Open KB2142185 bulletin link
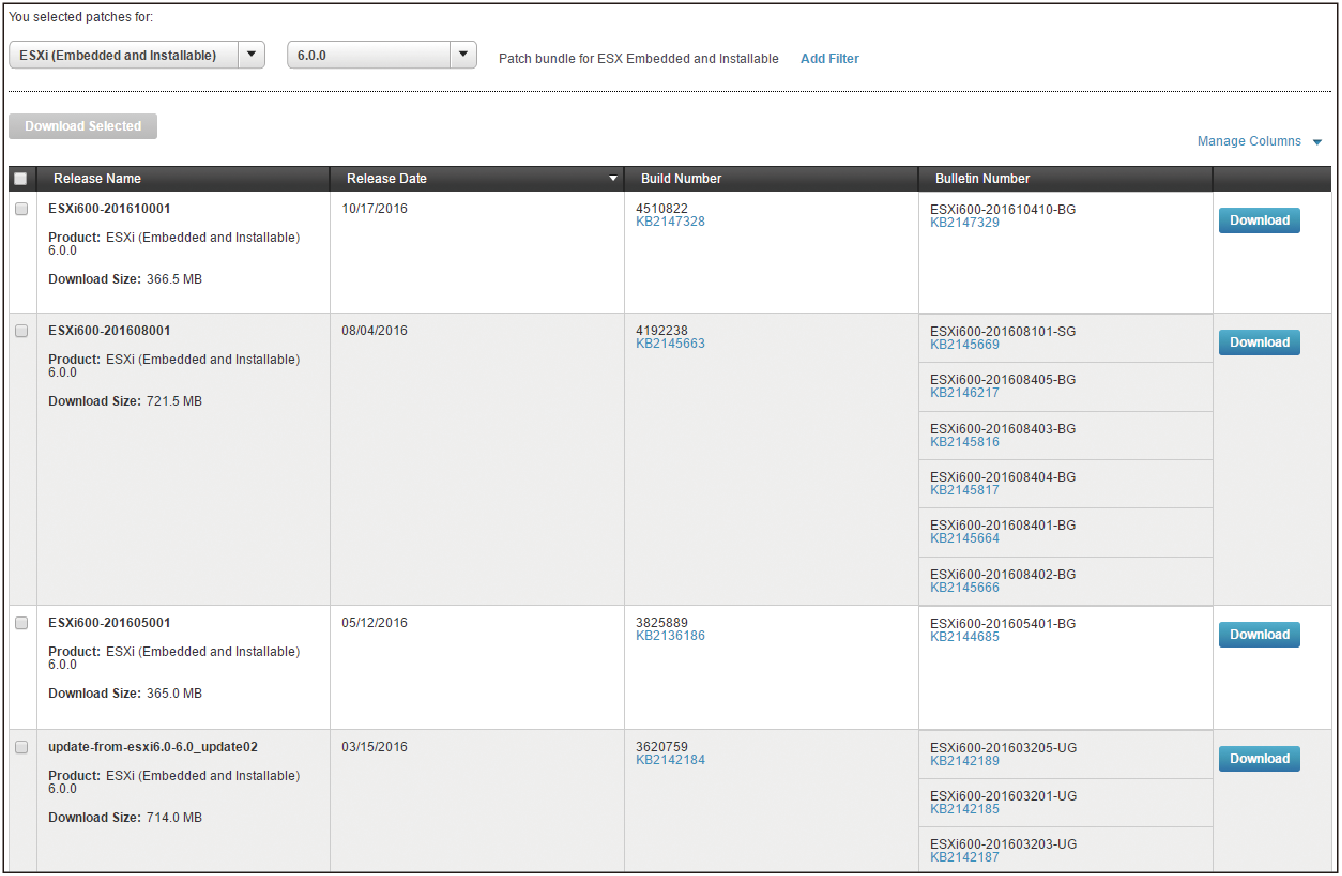This screenshot has height=876, width=1342. tap(965, 809)
